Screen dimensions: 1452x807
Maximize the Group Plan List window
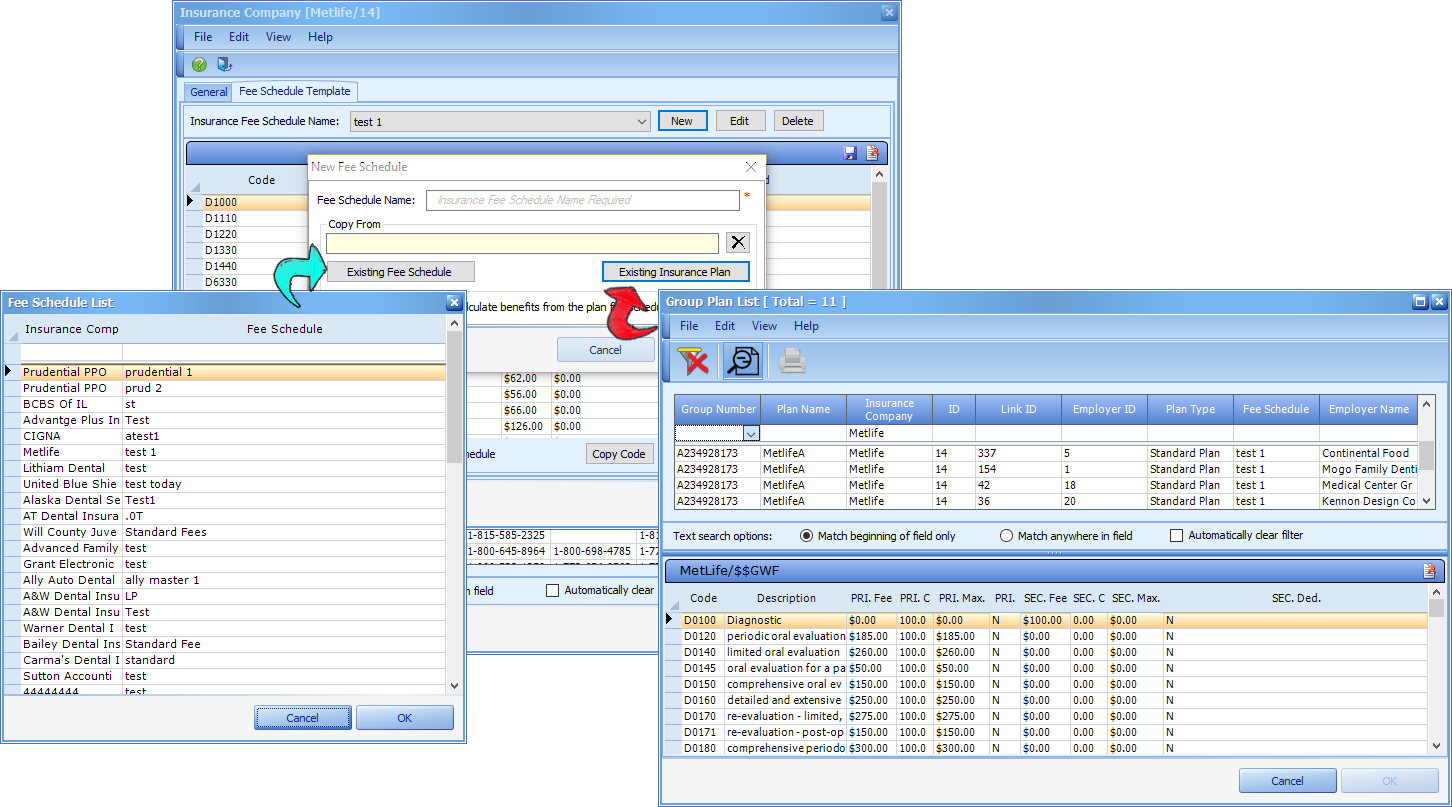[1419, 301]
